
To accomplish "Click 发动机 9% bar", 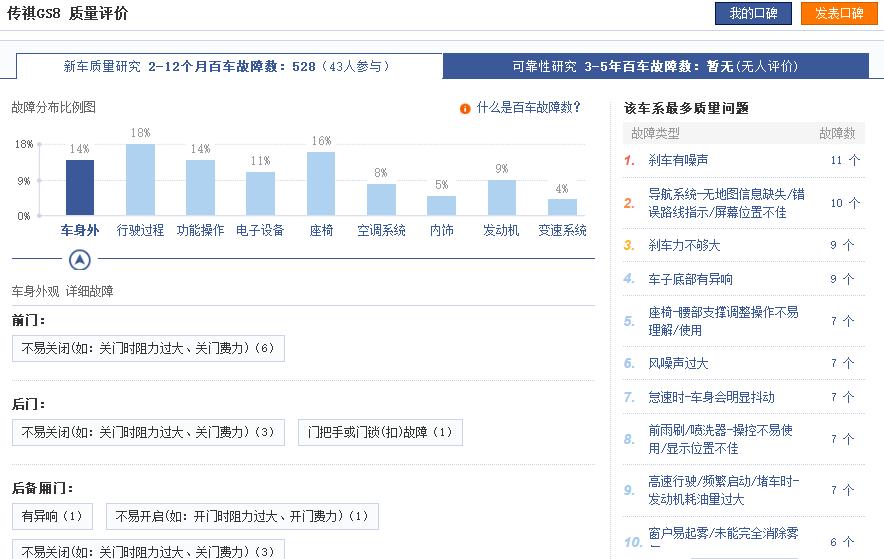I will [502, 198].
